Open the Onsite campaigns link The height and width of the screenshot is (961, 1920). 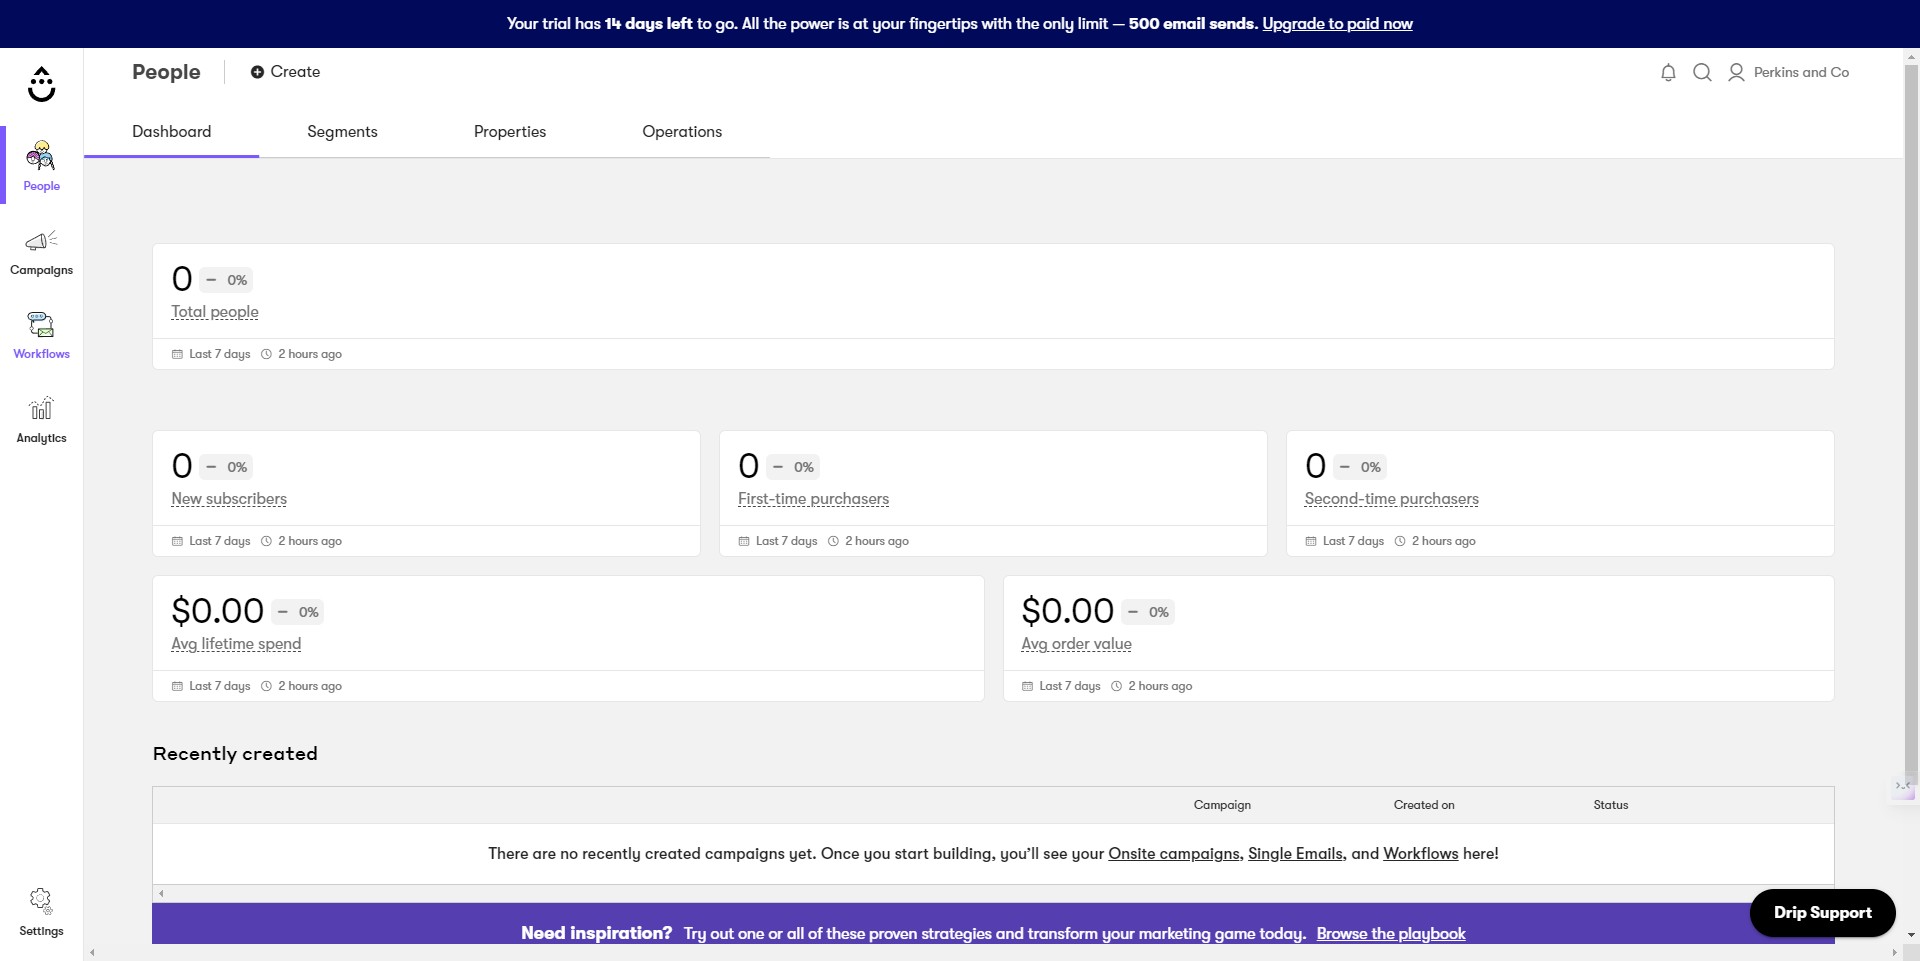pos(1174,853)
